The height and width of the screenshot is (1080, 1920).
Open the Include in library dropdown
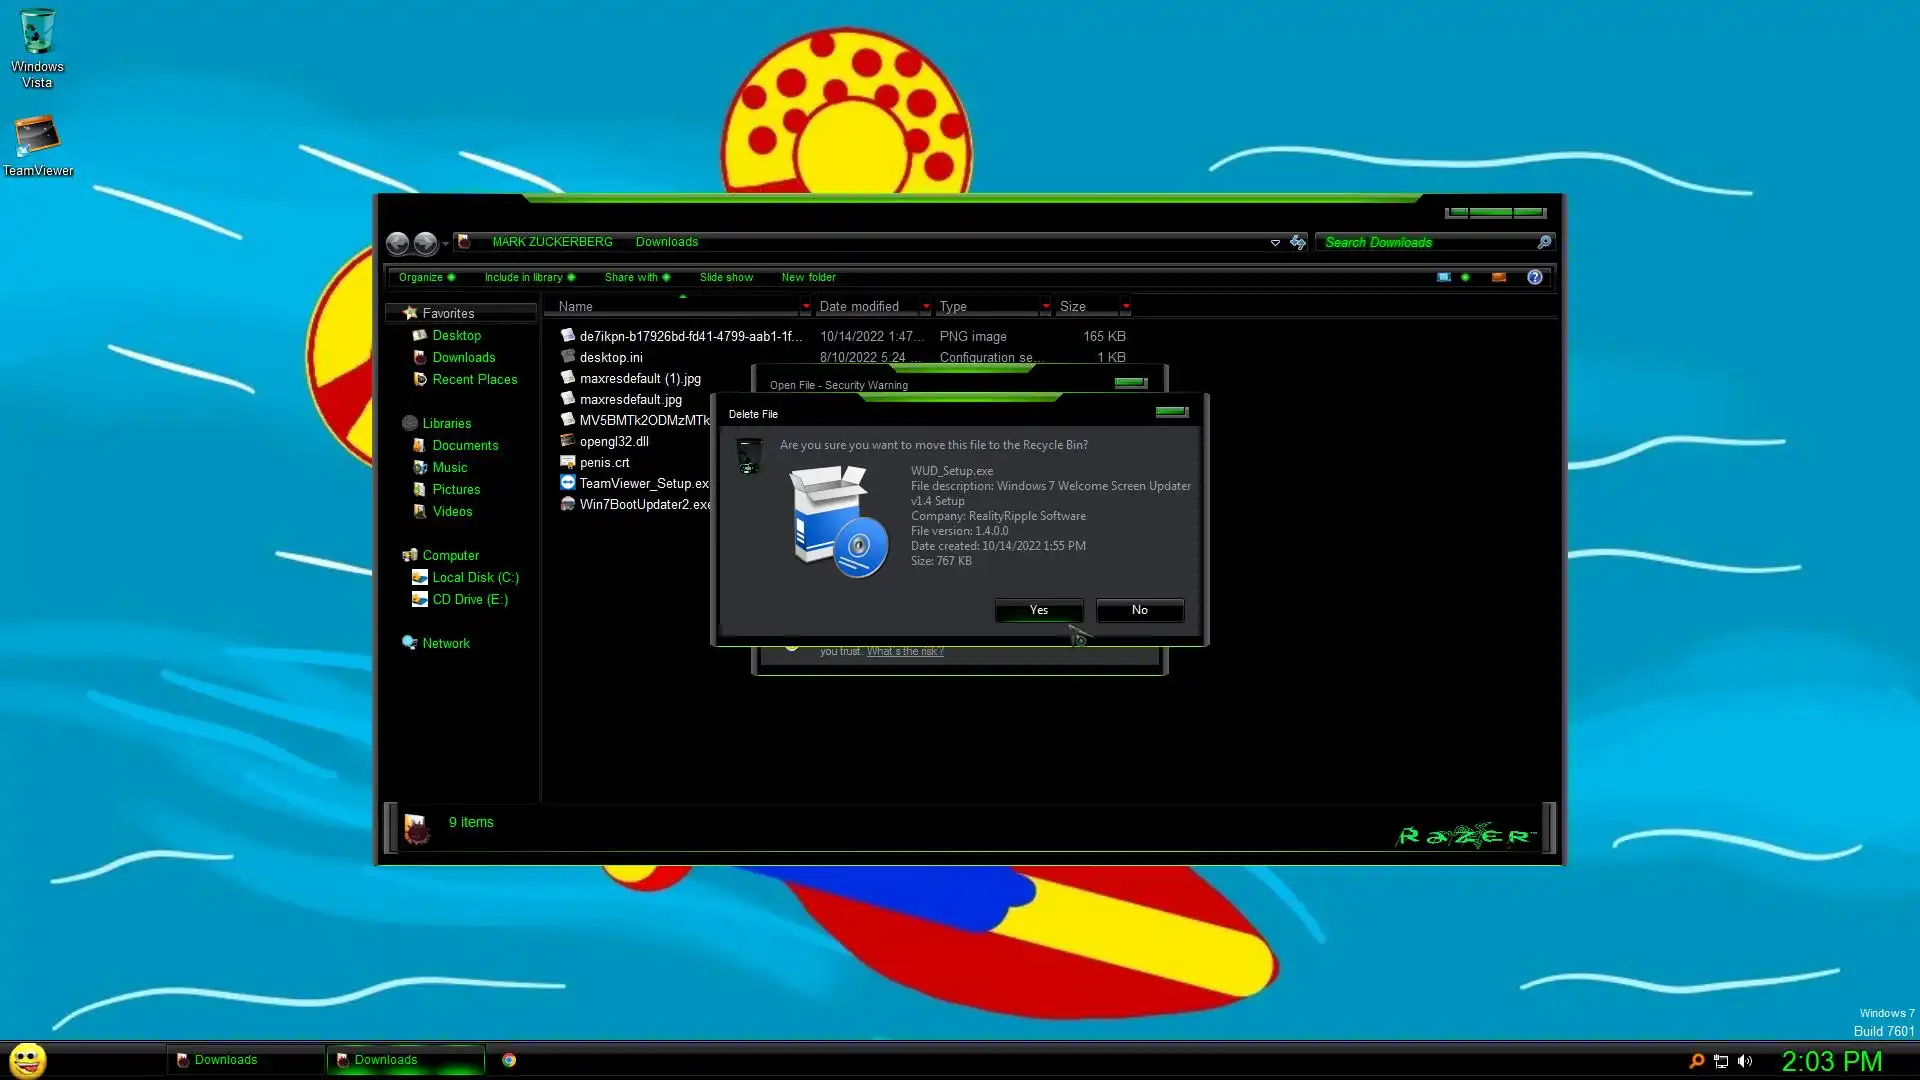click(529, 277)
